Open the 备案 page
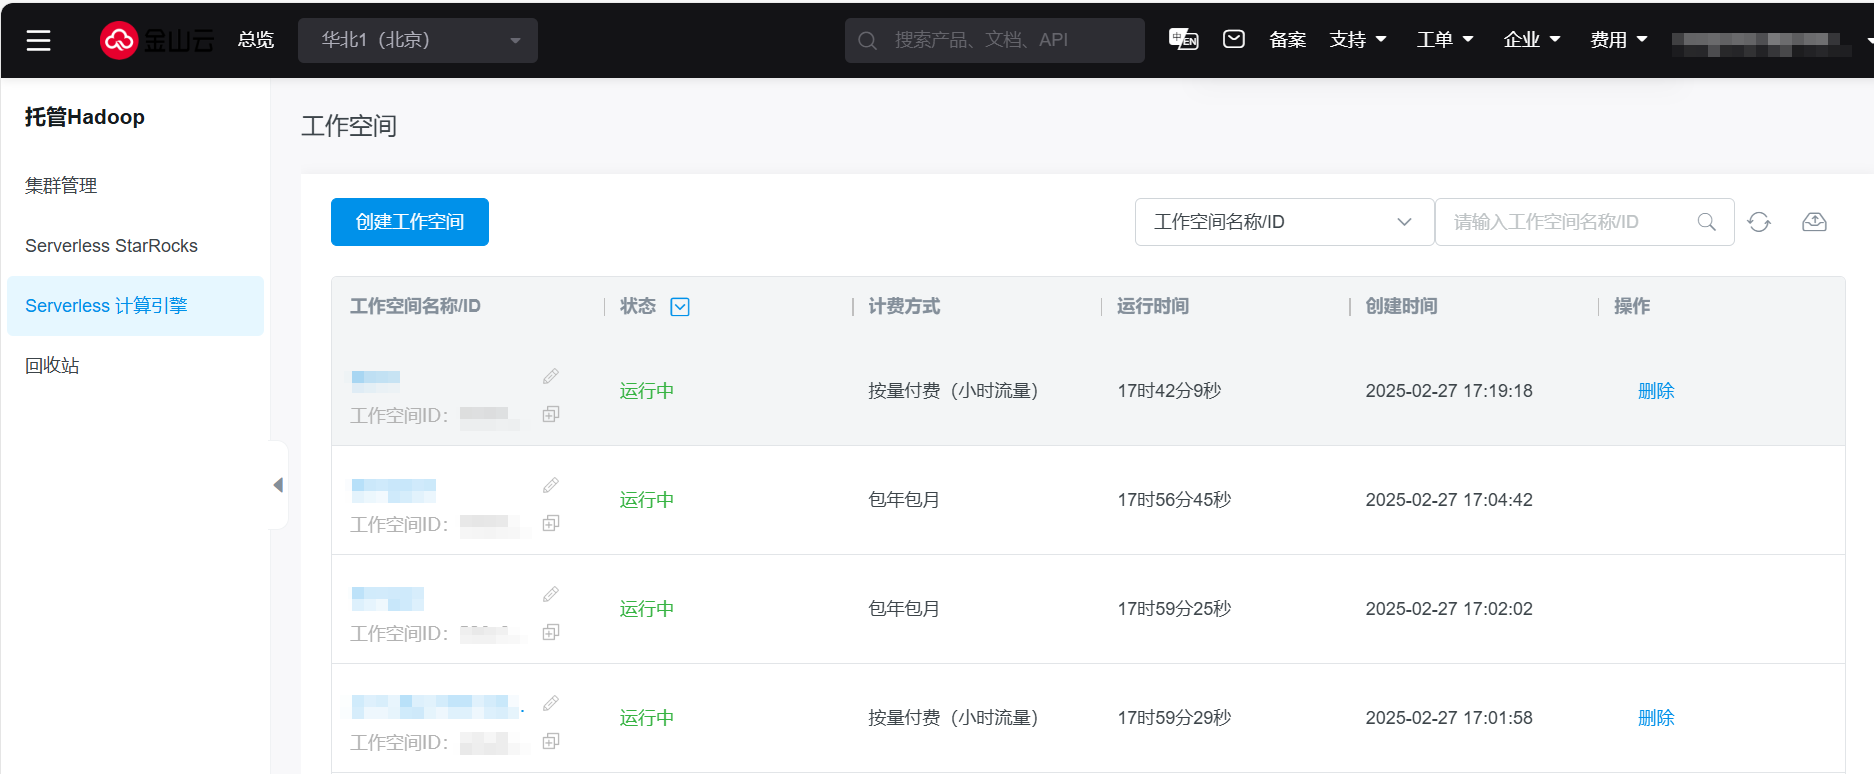The height and width of the screenshot is (774, 1874). pyautogui.click(x=1287, y=40)
